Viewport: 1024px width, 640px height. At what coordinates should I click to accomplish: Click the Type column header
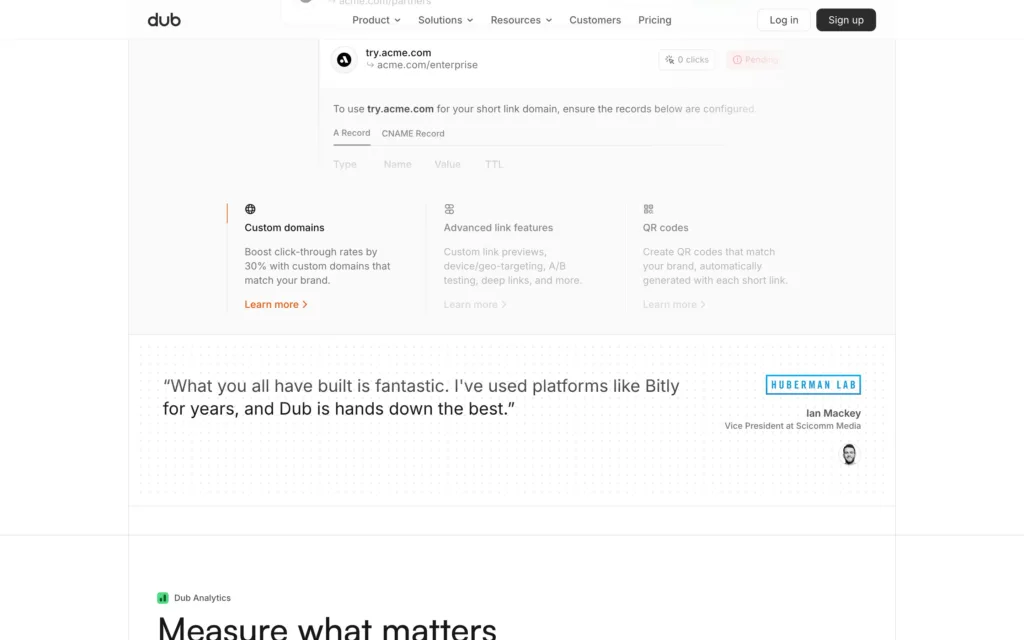pos(345,165)
